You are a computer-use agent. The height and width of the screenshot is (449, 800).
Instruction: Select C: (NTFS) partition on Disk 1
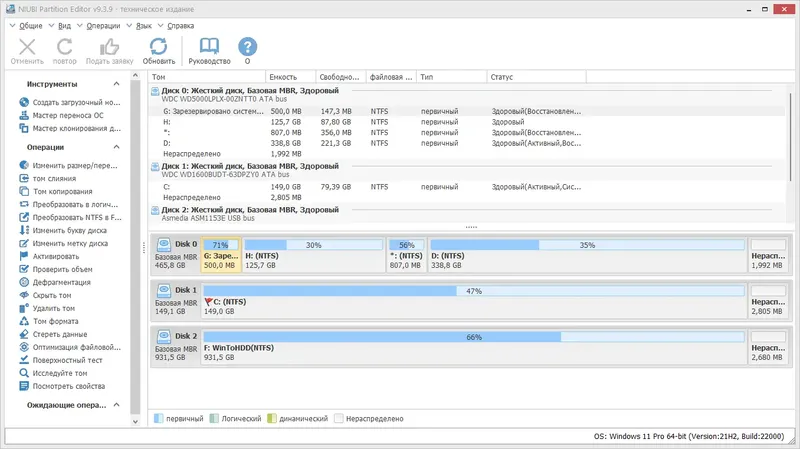(x=474, y=301)
